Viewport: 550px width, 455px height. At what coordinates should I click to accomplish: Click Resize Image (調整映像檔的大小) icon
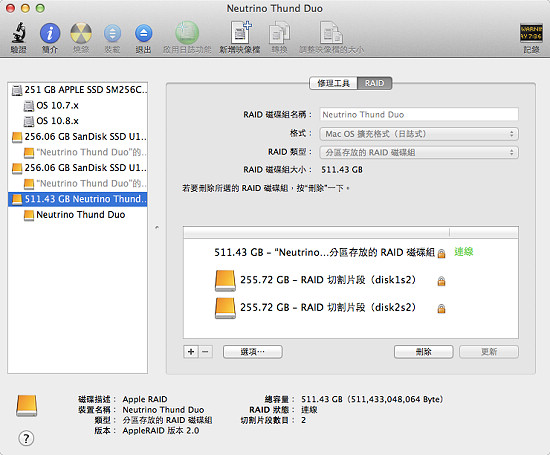(x=331, y=33)
